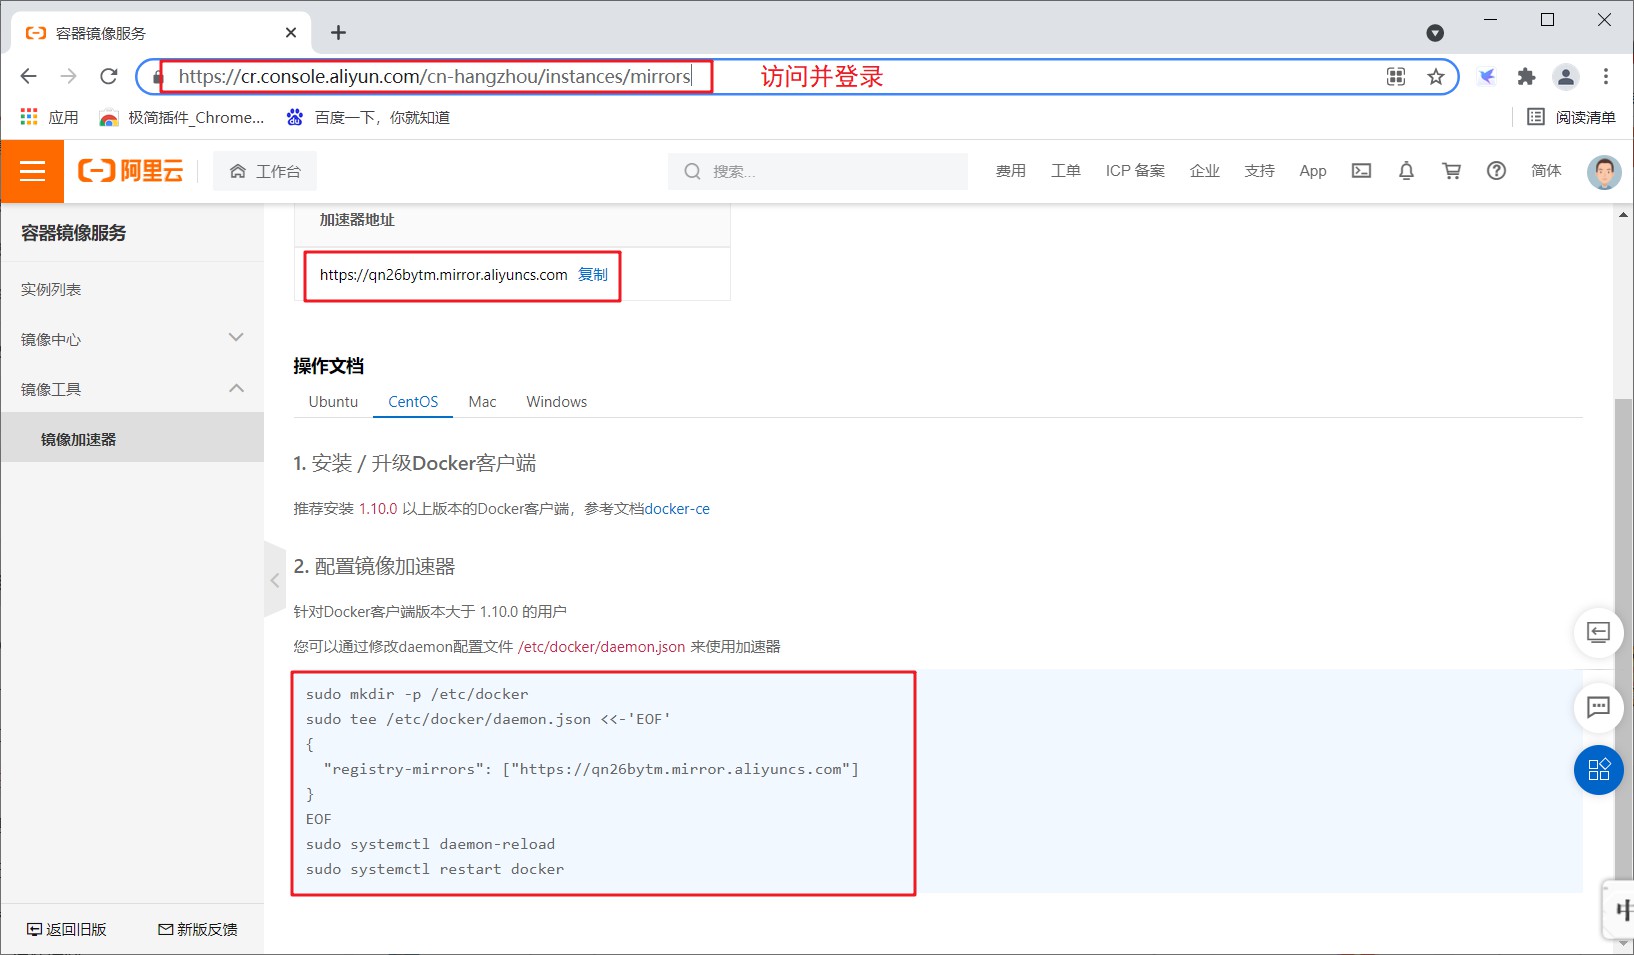Switch to the Mac tab
The height and width of the screenshot is (955, 1634).
point(482,402)
